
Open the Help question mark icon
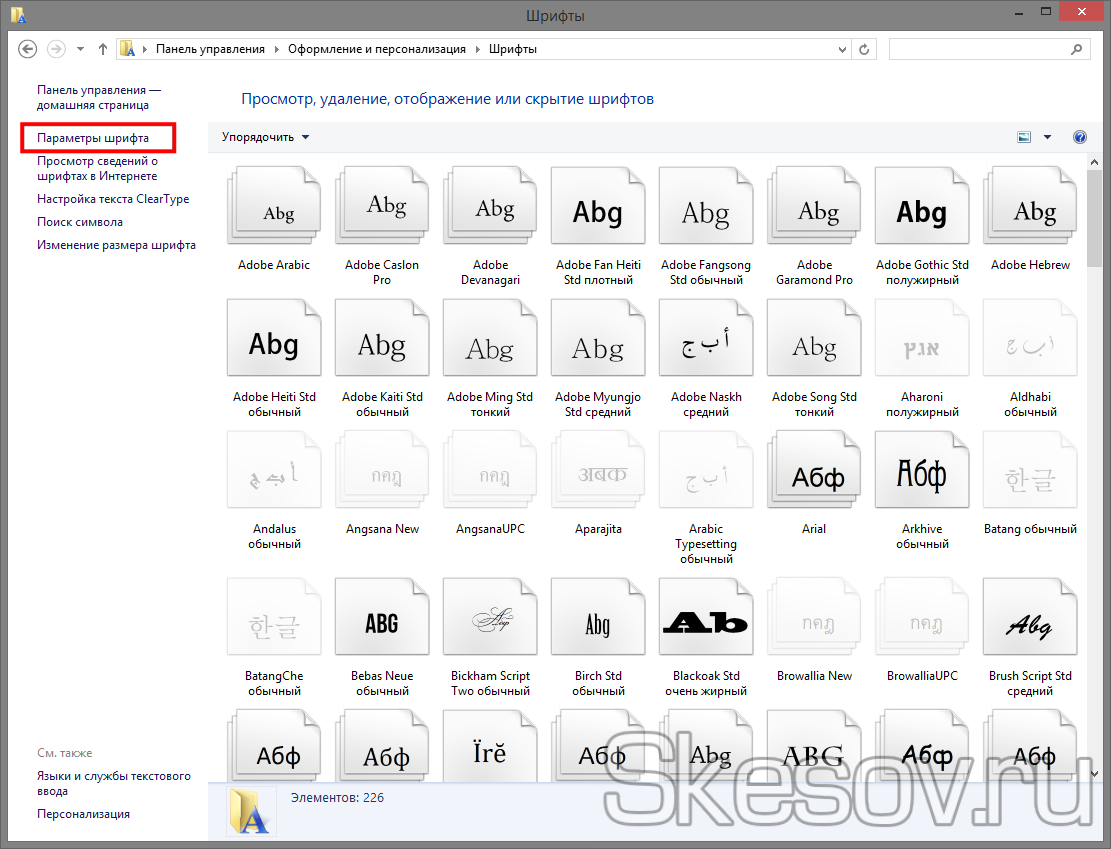1079,137
